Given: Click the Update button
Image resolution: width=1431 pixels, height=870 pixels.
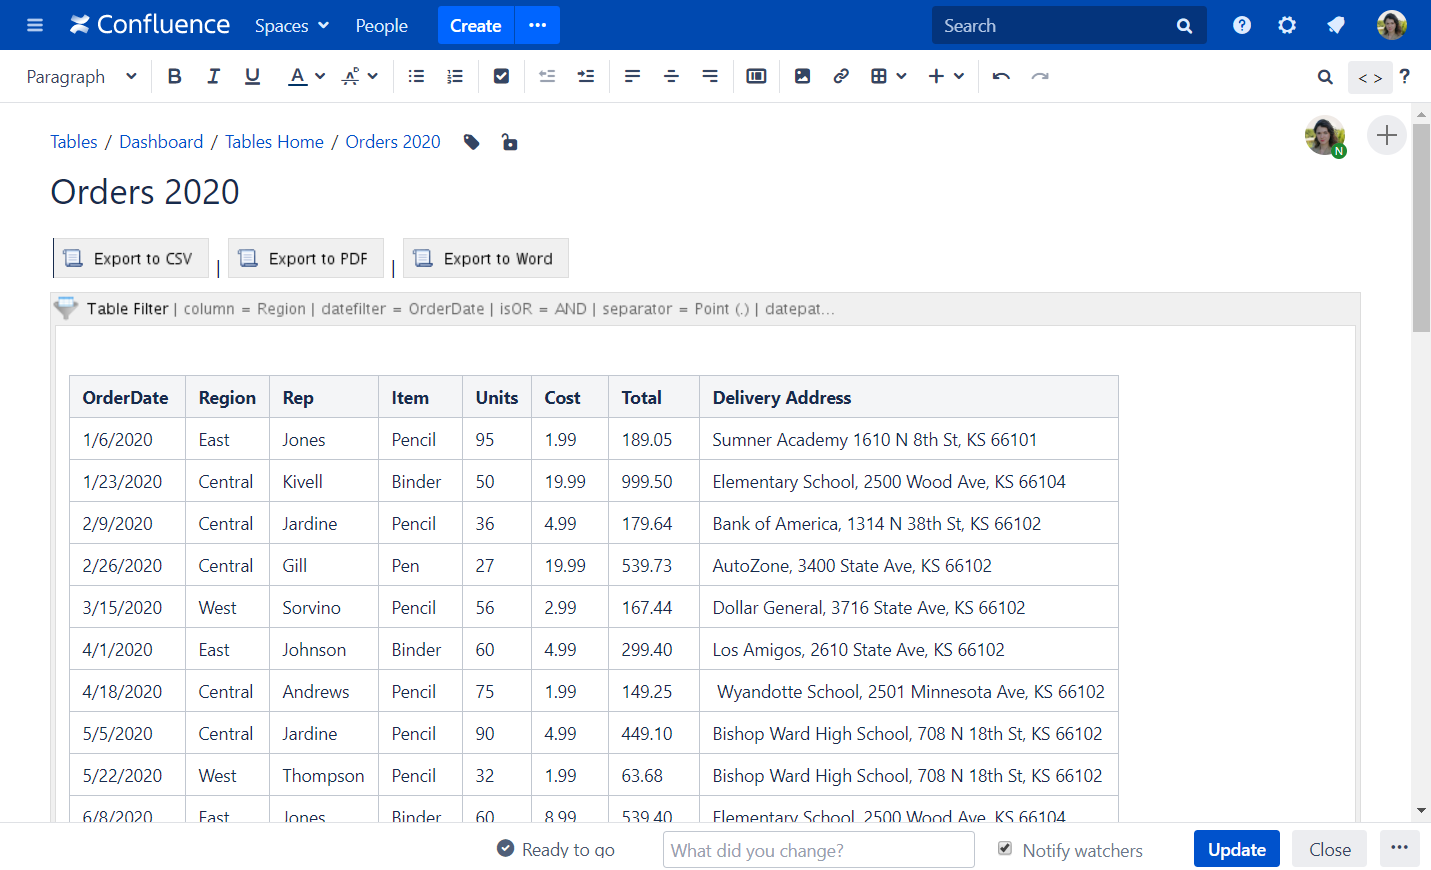Looking at the screenshot, I should [1236, 849].
